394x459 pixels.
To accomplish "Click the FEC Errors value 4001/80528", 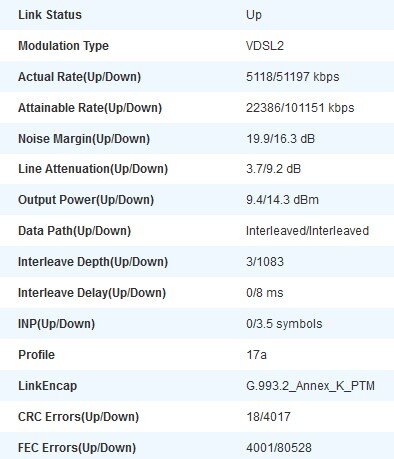I will pyautogui.click(x=279, y=448).
